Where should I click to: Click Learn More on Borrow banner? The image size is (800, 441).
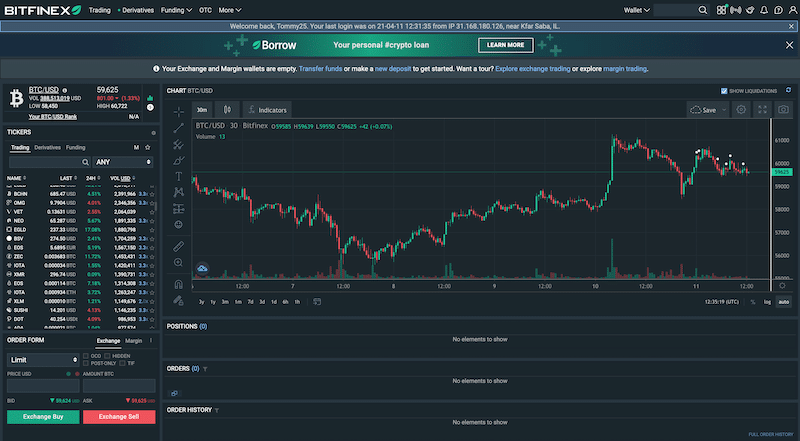click(506, 45)
